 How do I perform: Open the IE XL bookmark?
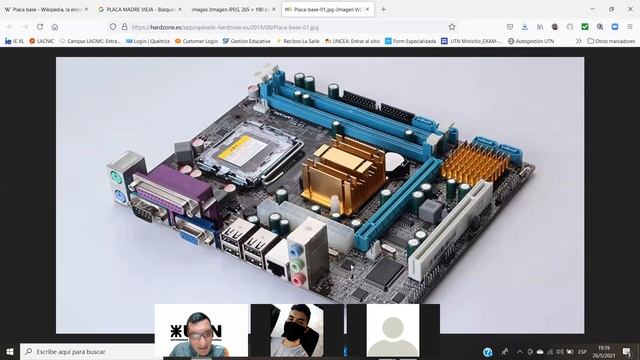coord(14,41)
